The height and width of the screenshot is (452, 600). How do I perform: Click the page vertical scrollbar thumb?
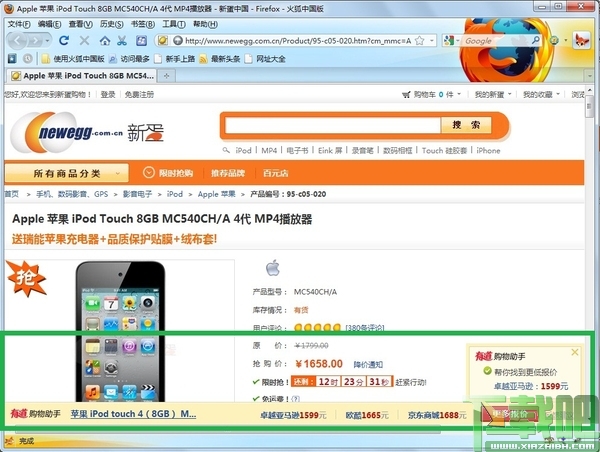589,108
